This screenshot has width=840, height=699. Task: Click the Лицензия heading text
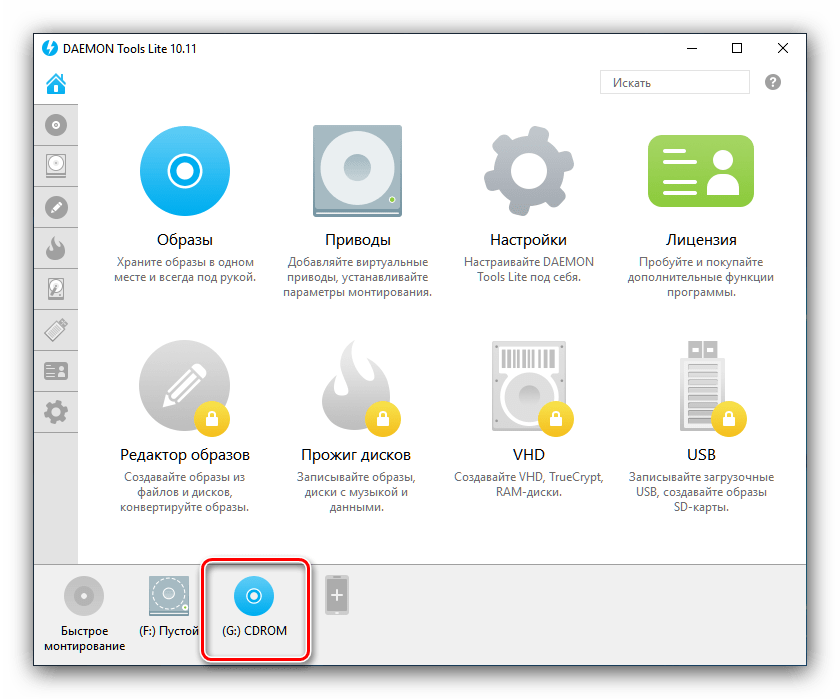tap(701, 240)
